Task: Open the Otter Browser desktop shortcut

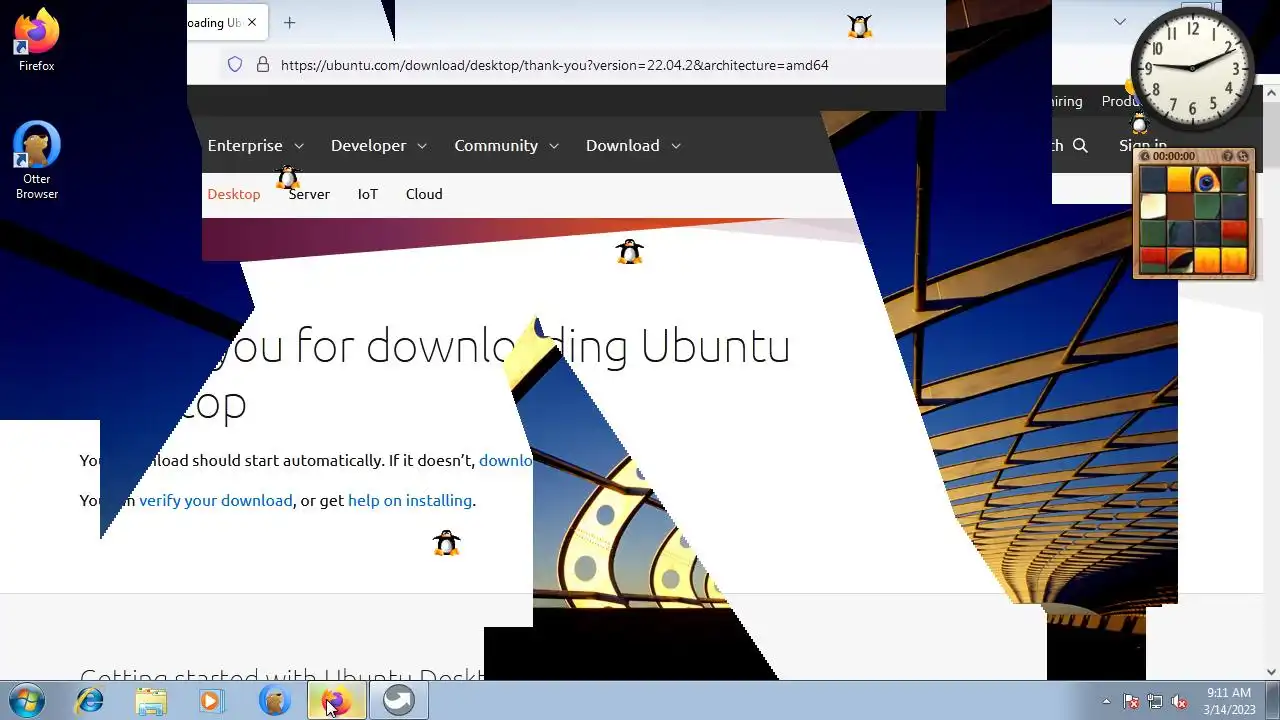Action: click(x=37, y=160)
